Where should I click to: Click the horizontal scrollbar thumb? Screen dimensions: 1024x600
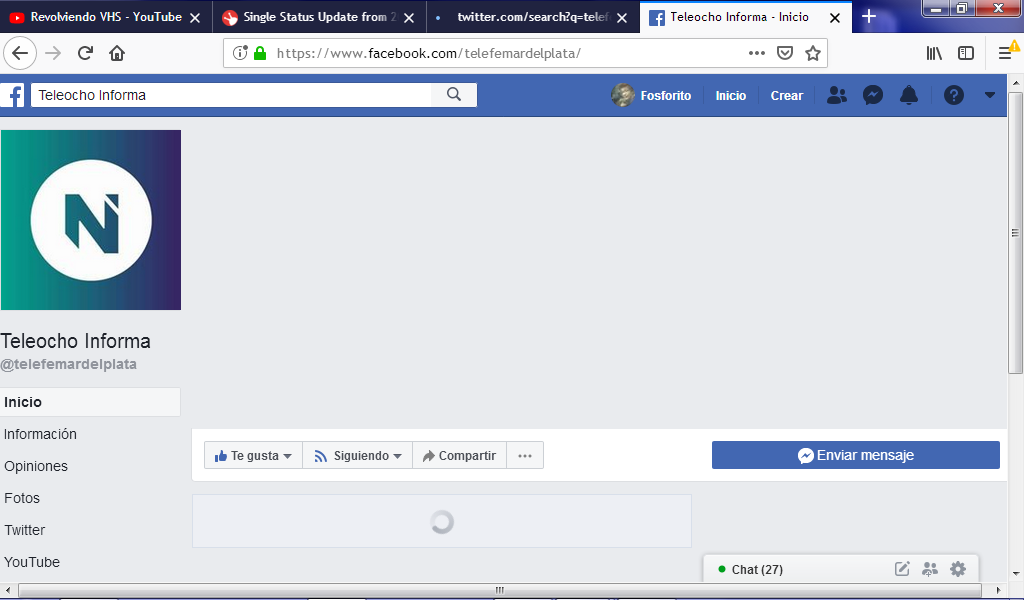click(500, 590)
